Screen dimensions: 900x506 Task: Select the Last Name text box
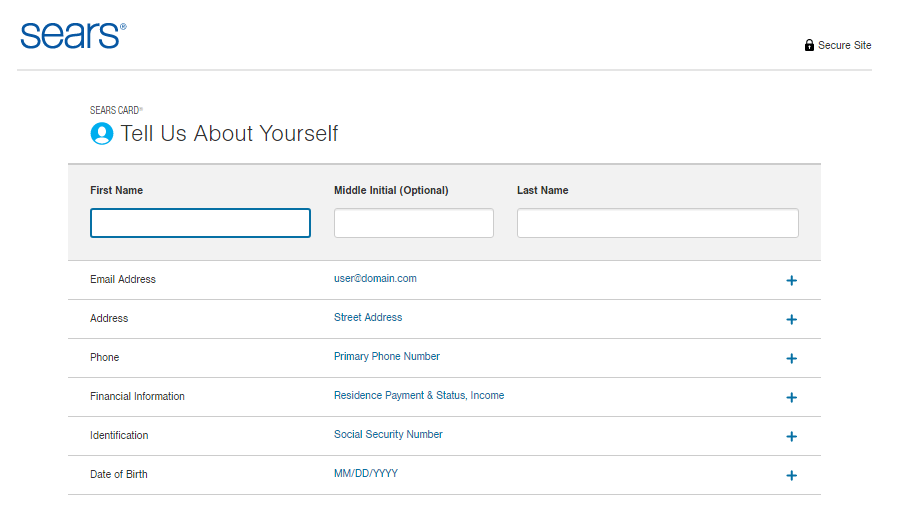658,223
